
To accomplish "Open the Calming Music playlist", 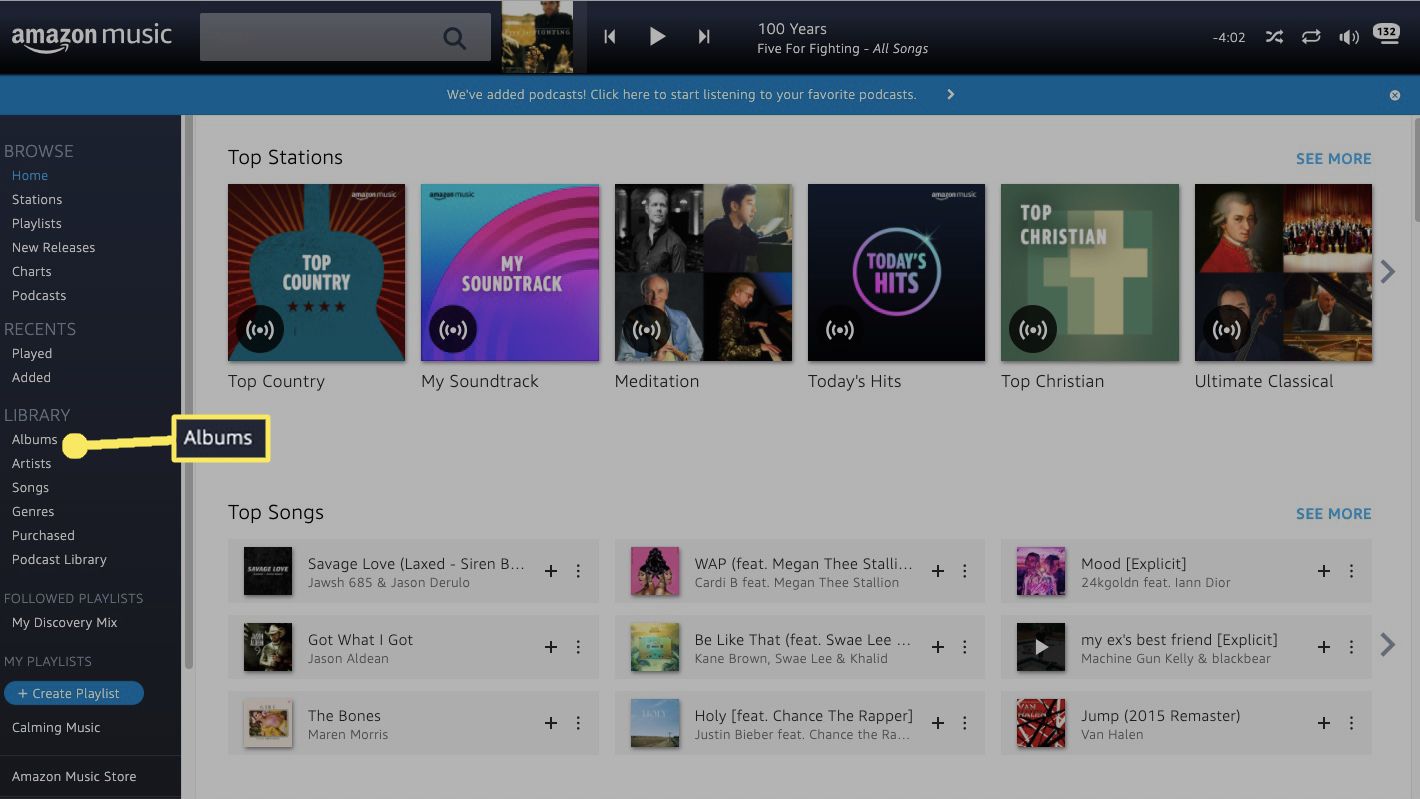I will click(x=56, y=727).
